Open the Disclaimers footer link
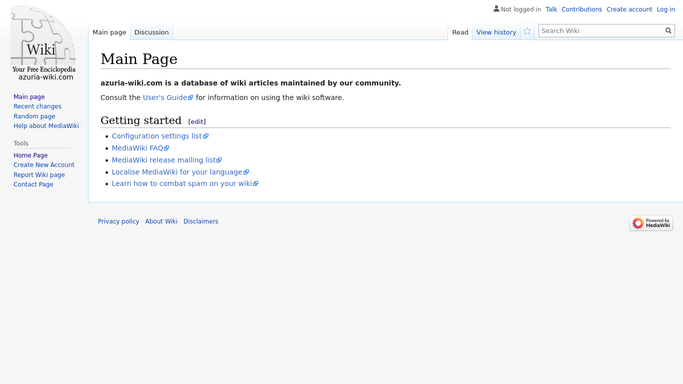Image resolution: width=683 pixels, height=384 pixels. (201, 221)
